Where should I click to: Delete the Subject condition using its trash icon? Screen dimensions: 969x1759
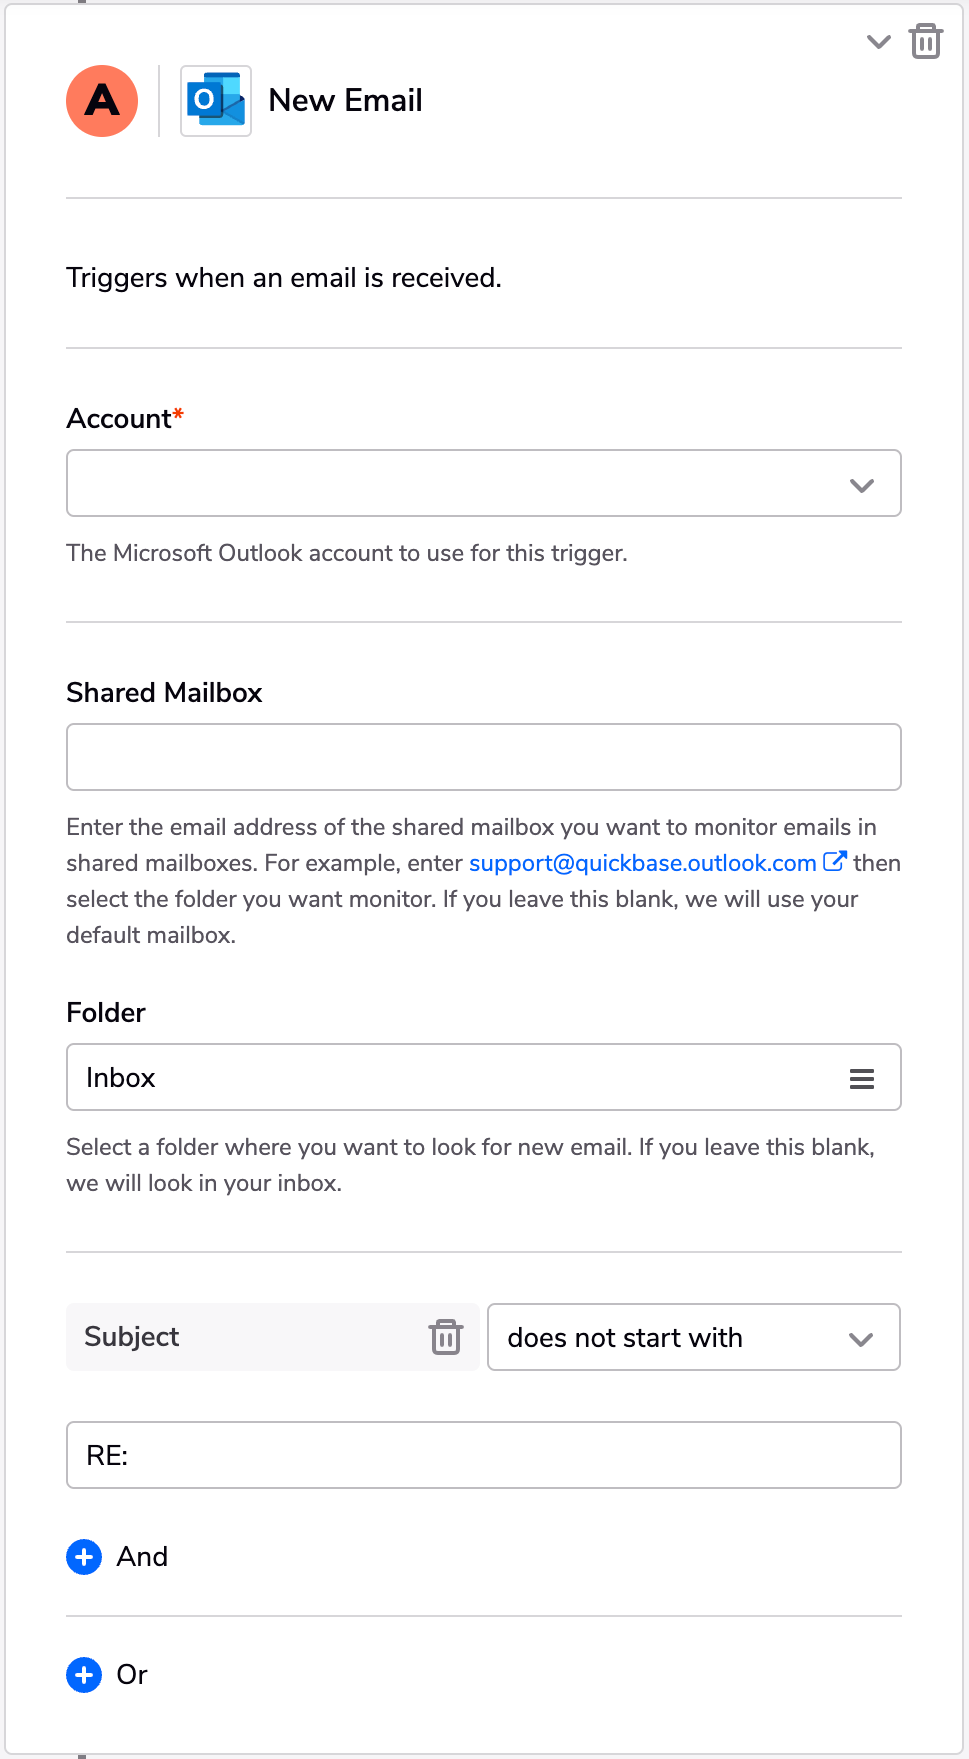[446, 1337]
